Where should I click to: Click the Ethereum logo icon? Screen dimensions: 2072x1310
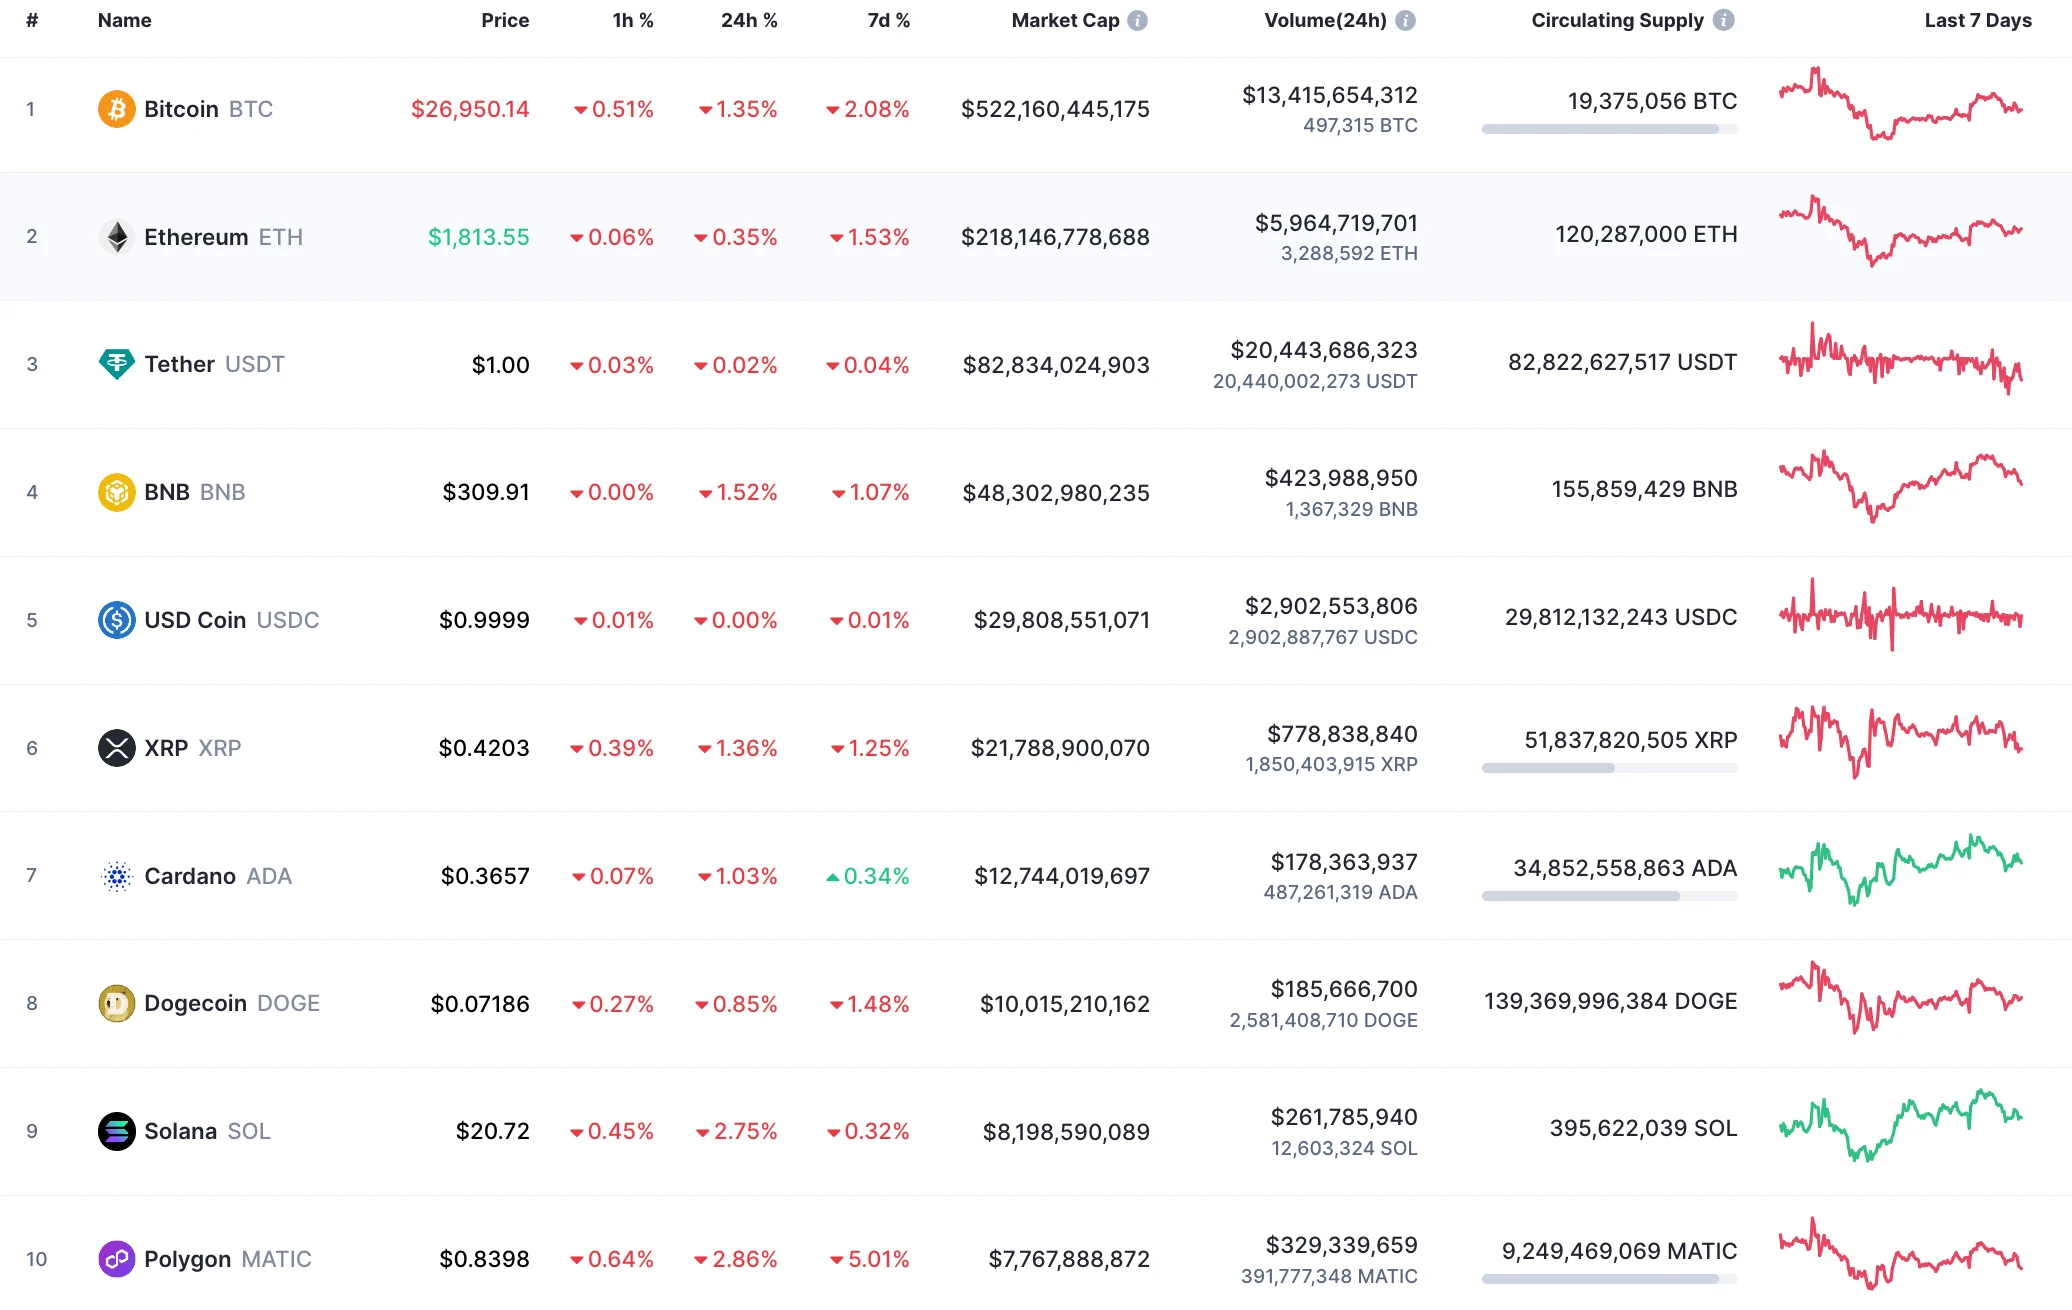[117, 237]
